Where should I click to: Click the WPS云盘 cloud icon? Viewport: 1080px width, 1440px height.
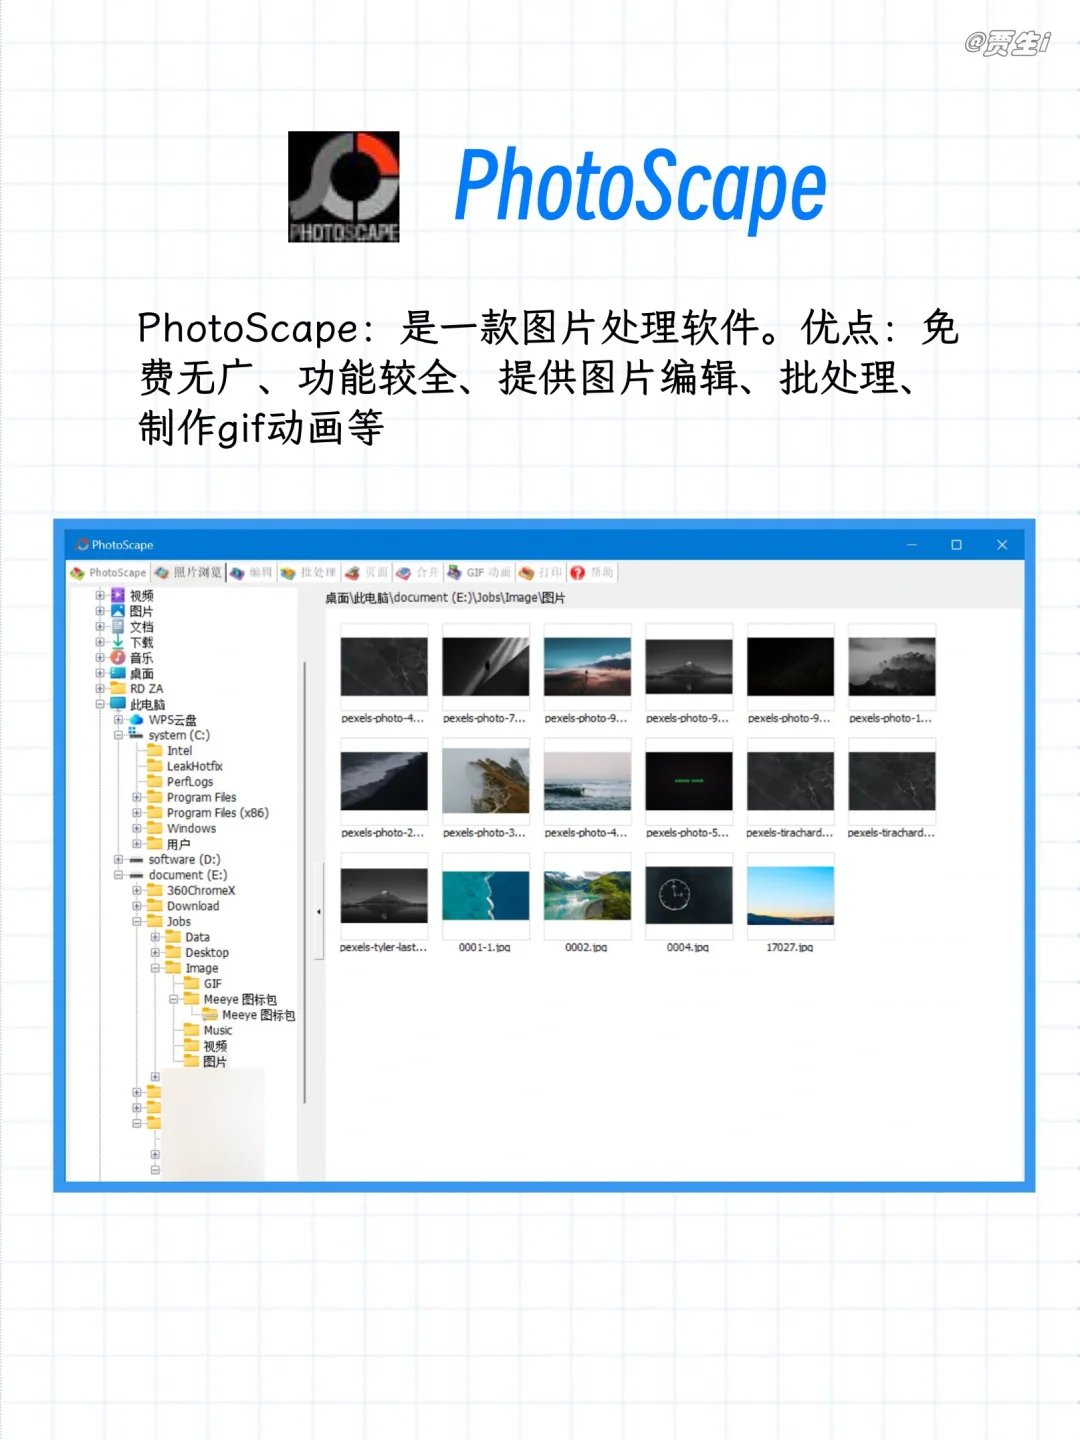coord(138,720)
